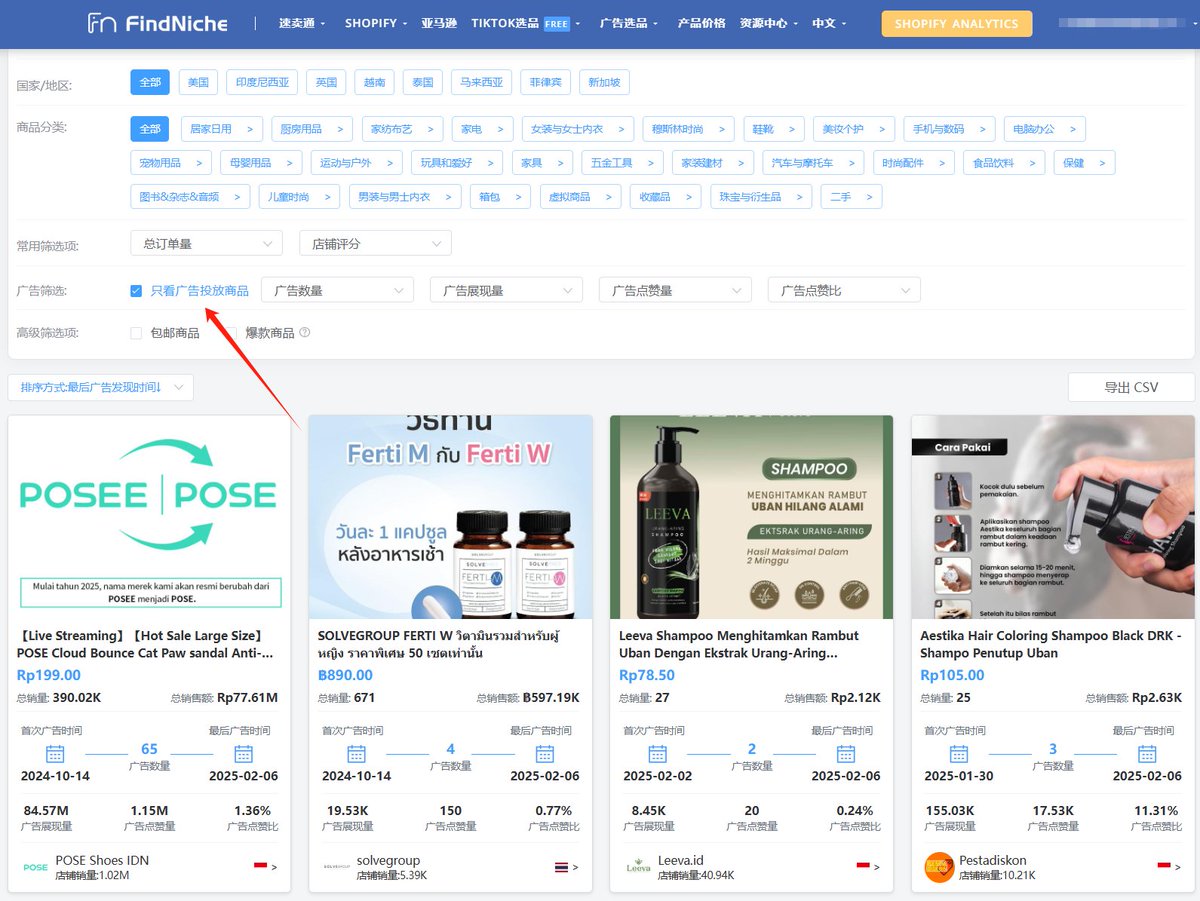Open the POSEE POSE product image
1200x901 pixels.
click(x=149, y=517)
